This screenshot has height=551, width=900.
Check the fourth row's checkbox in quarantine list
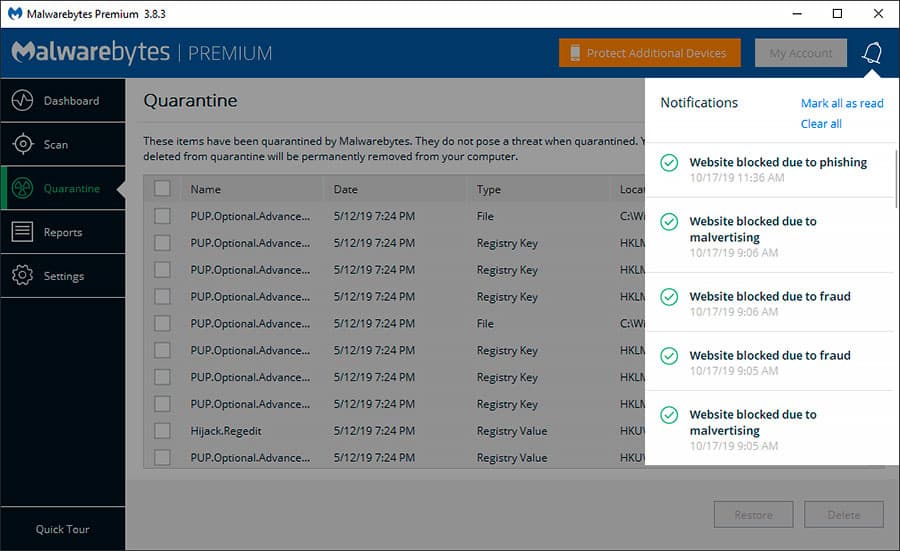coord(162,296)
